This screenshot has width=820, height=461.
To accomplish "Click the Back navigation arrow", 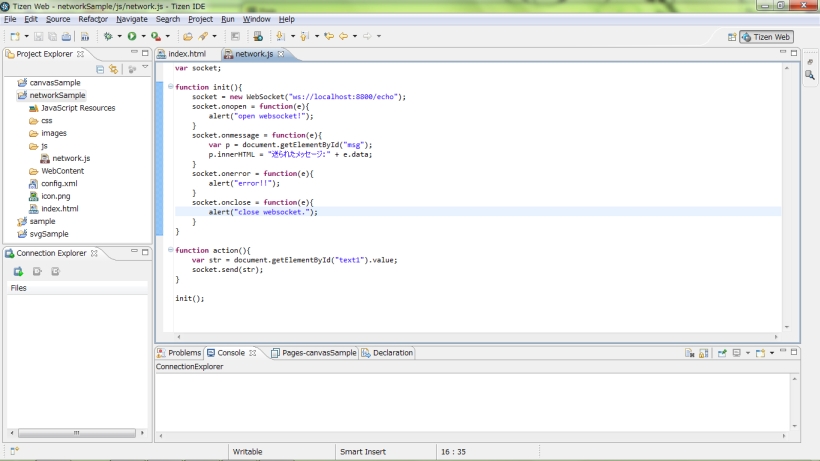I will point(343,36).
